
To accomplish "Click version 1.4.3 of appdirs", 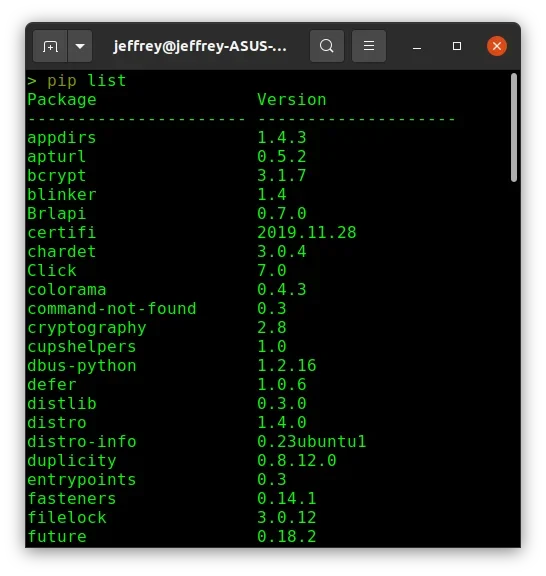I will click(x=281, y=138).
